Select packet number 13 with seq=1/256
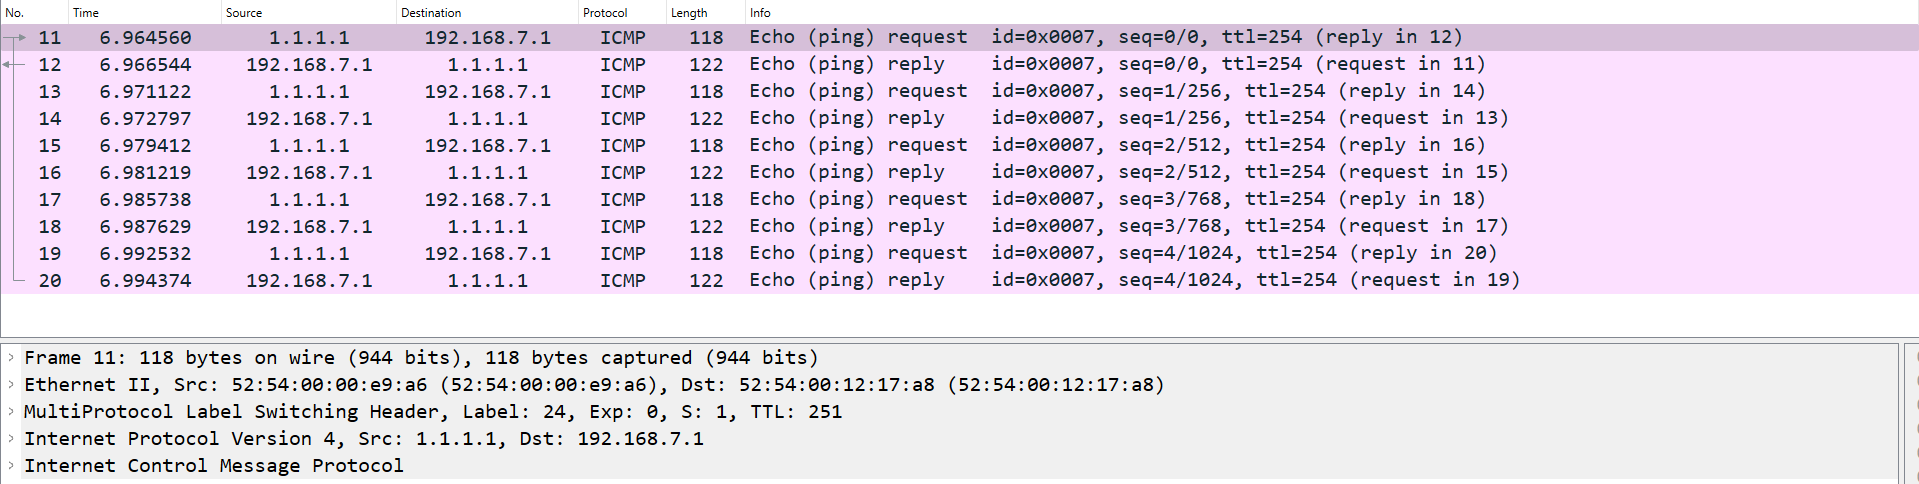The width and height of the screenshot is (1919, 484). (x=600, y=92)
